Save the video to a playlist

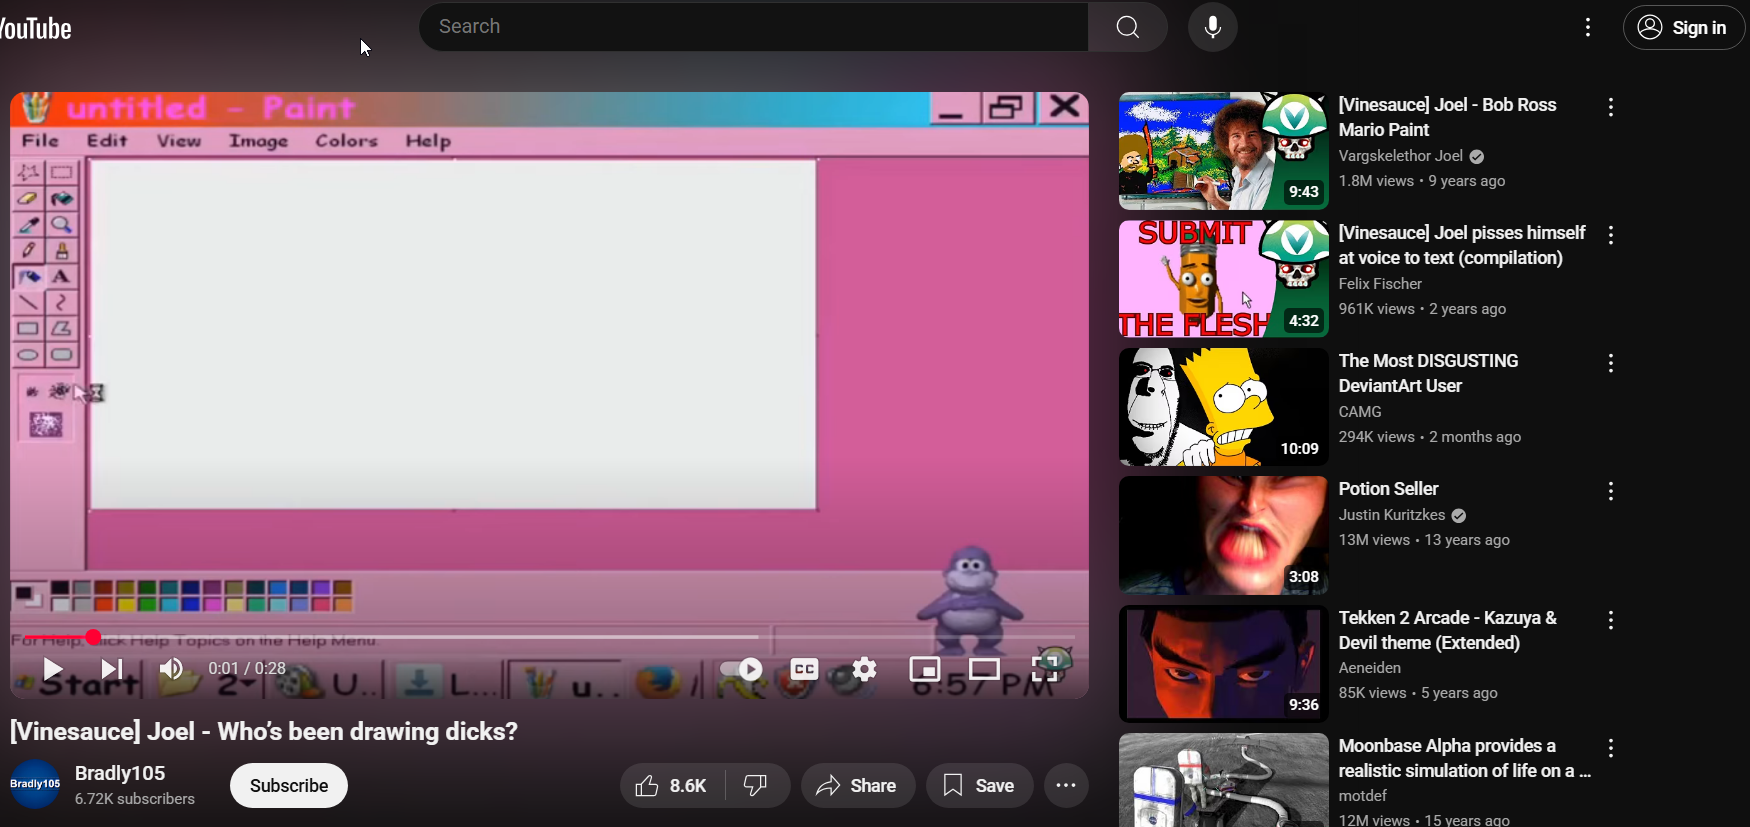979,786
